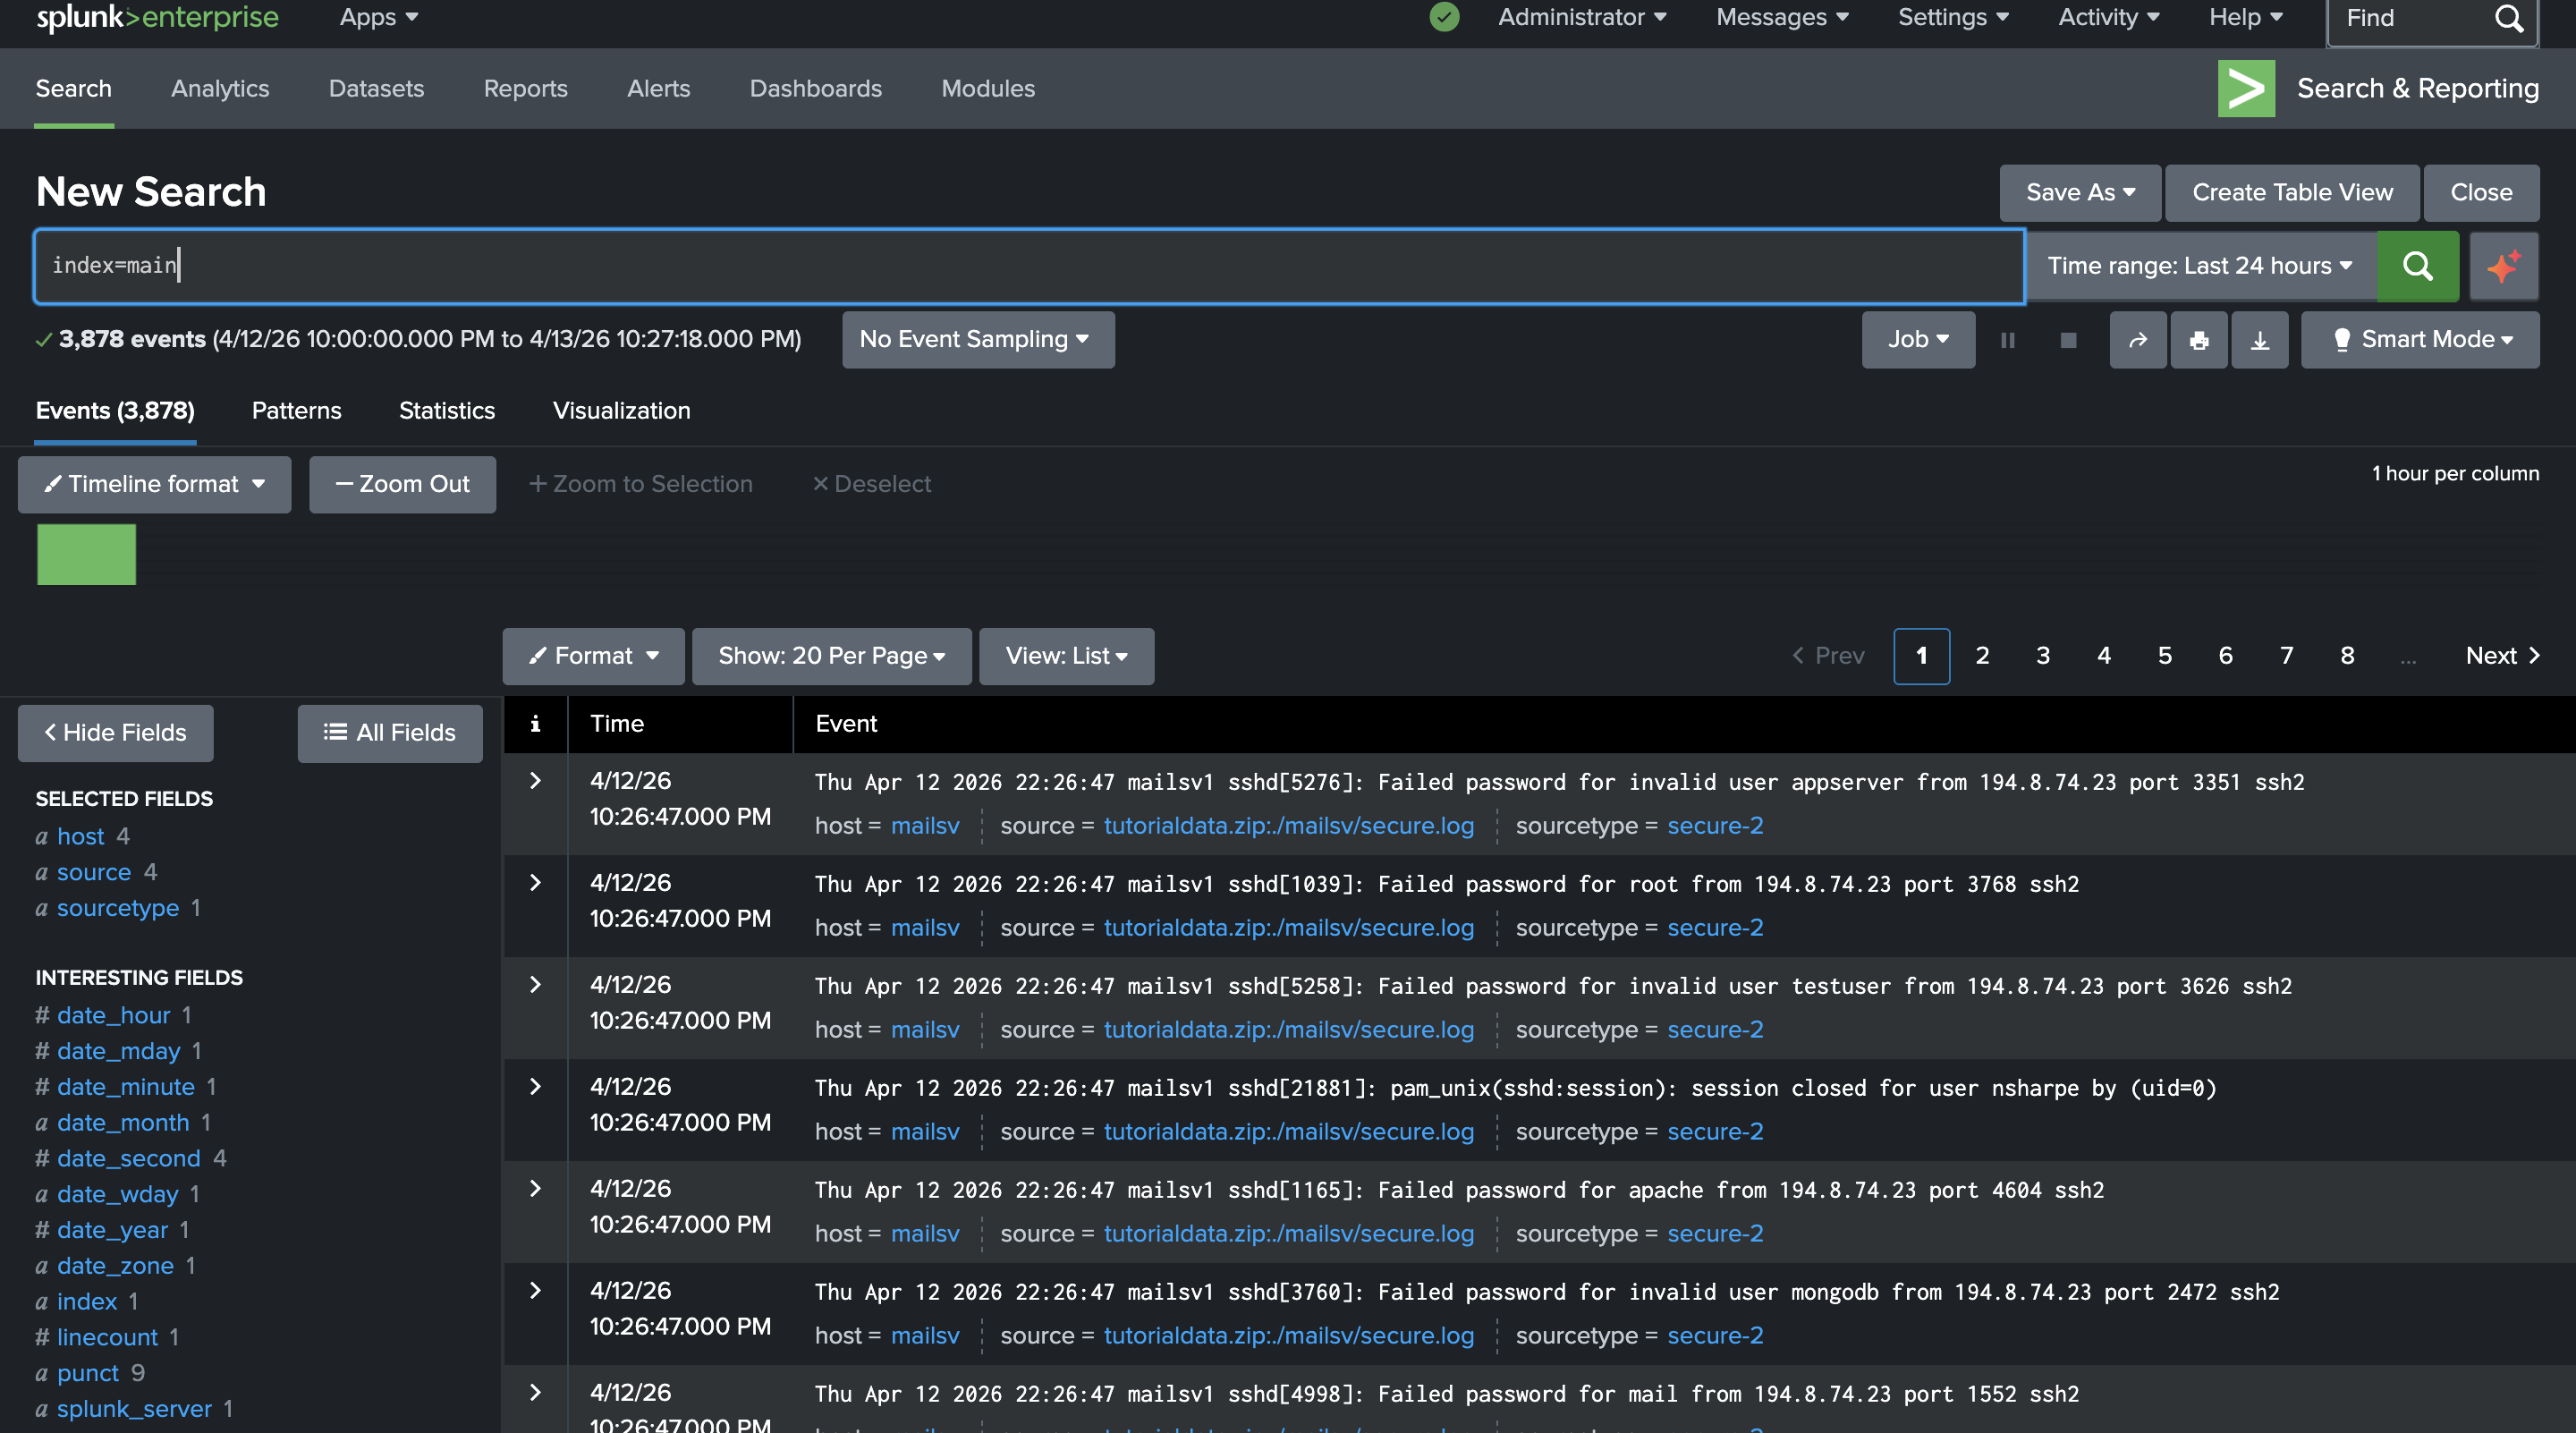Click the AI assistant sparkle icon
This screenshot has height=1433, width=2576.
pos(2503,266)
